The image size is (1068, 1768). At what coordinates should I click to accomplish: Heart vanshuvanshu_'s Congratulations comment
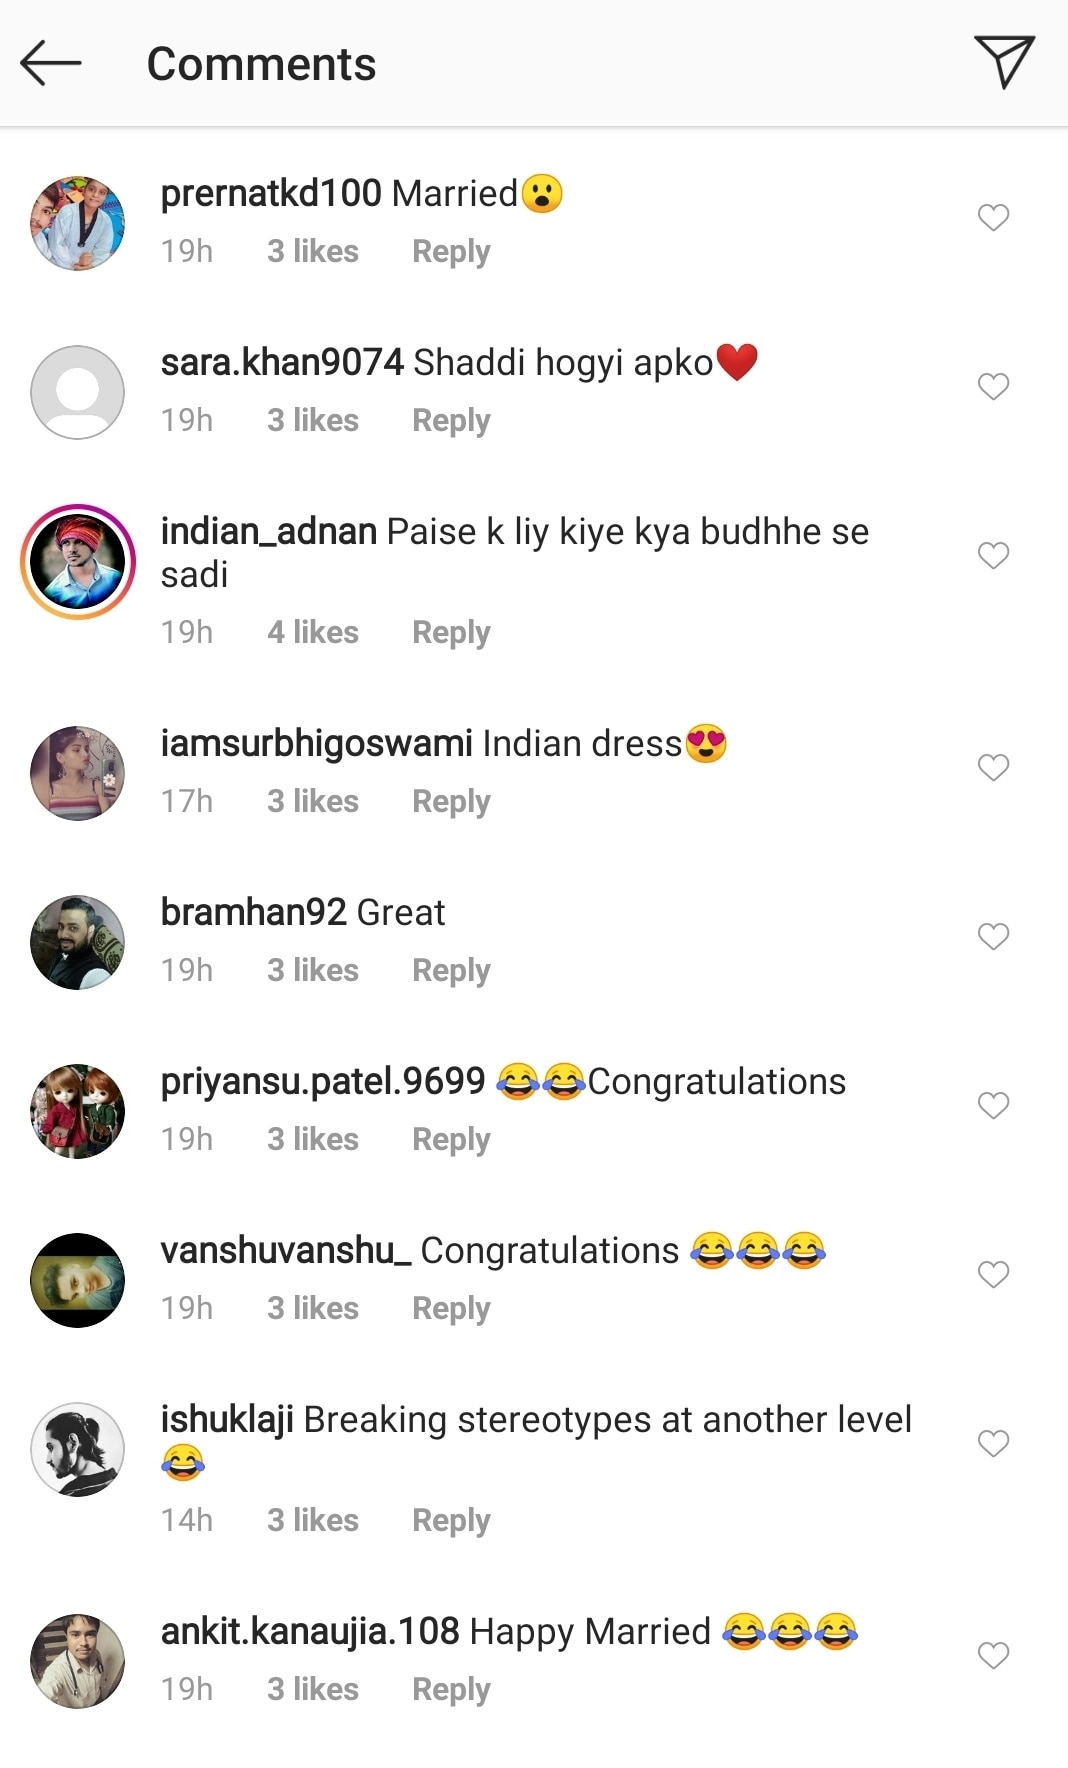[993, 1274]
